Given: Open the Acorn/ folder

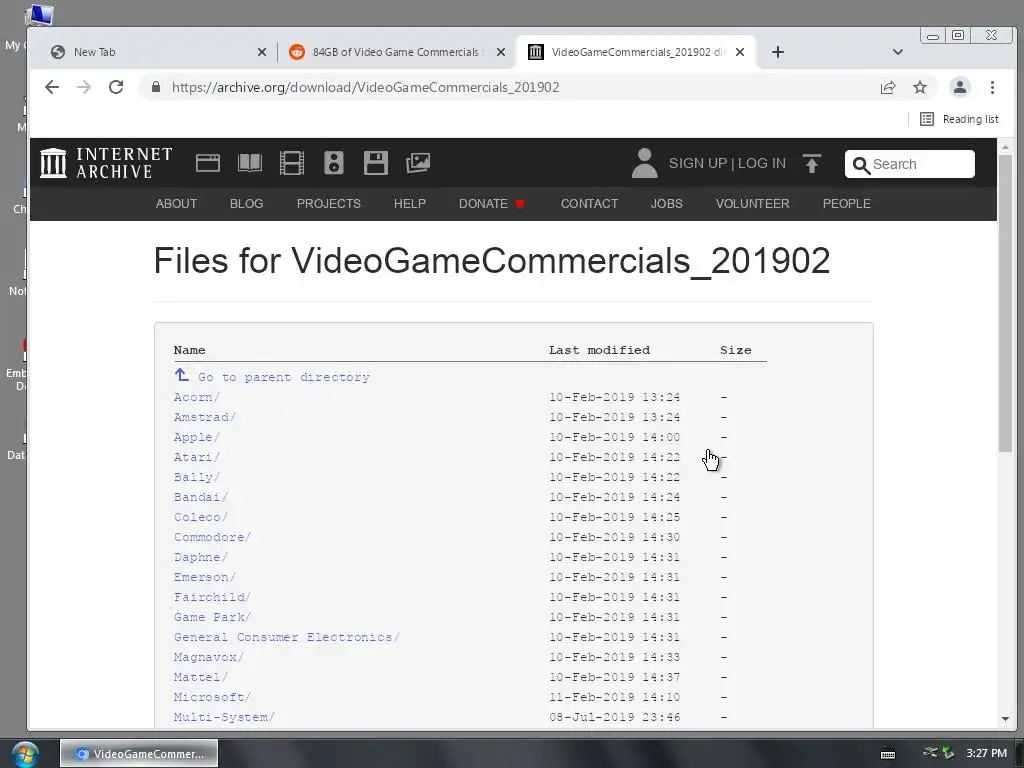Looking at the screenshot, I should pyautogui.click(x=197, y=397).
